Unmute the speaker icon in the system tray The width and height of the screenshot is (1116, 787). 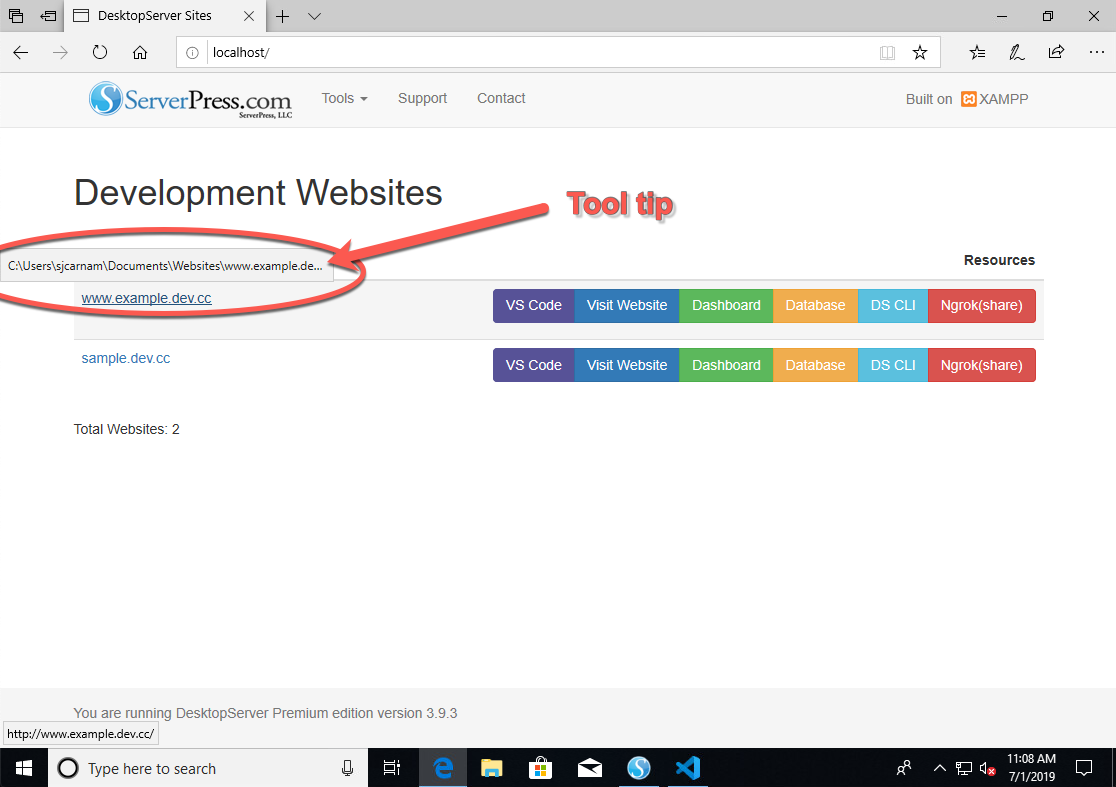point(987,768)
